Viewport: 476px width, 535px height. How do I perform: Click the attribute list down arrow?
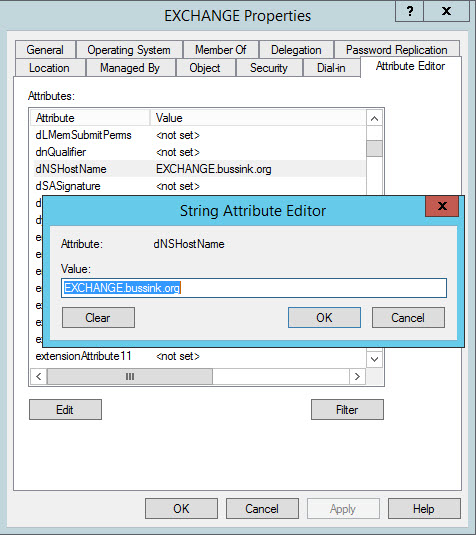pyautogui.click(x=374, y=359)
